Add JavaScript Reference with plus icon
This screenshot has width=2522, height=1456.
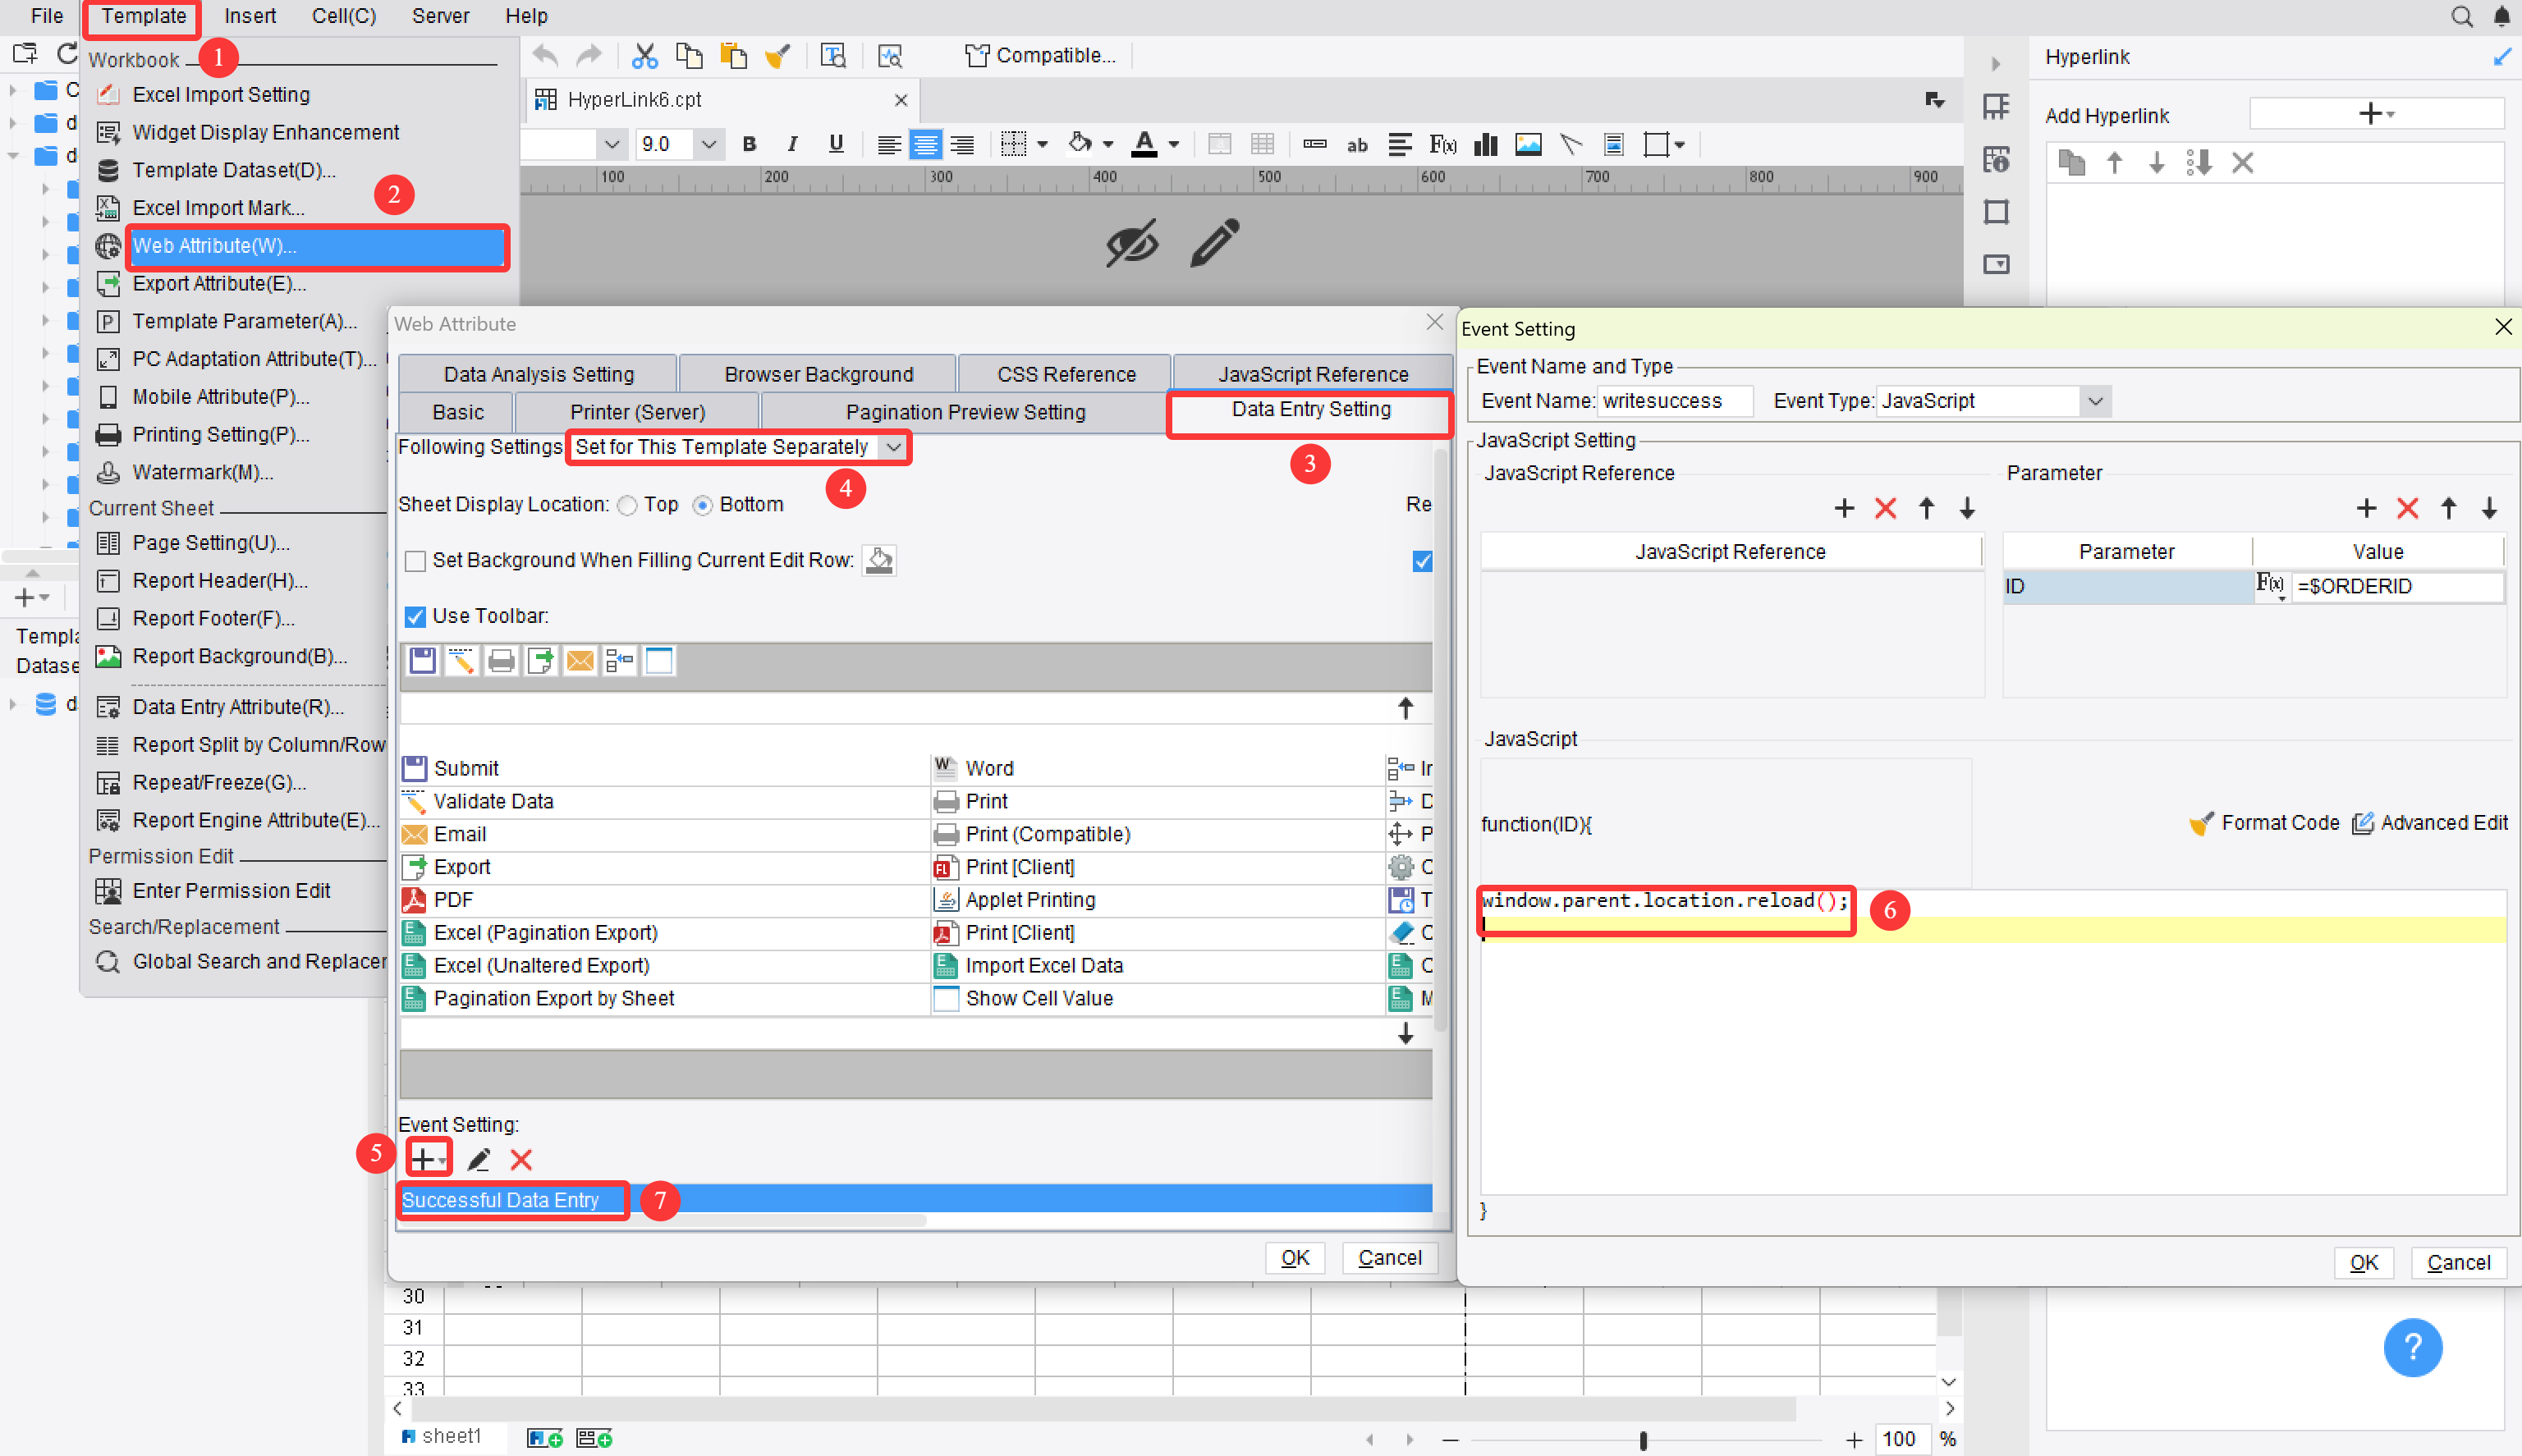pyautogui.click(x=1844, y=508)
